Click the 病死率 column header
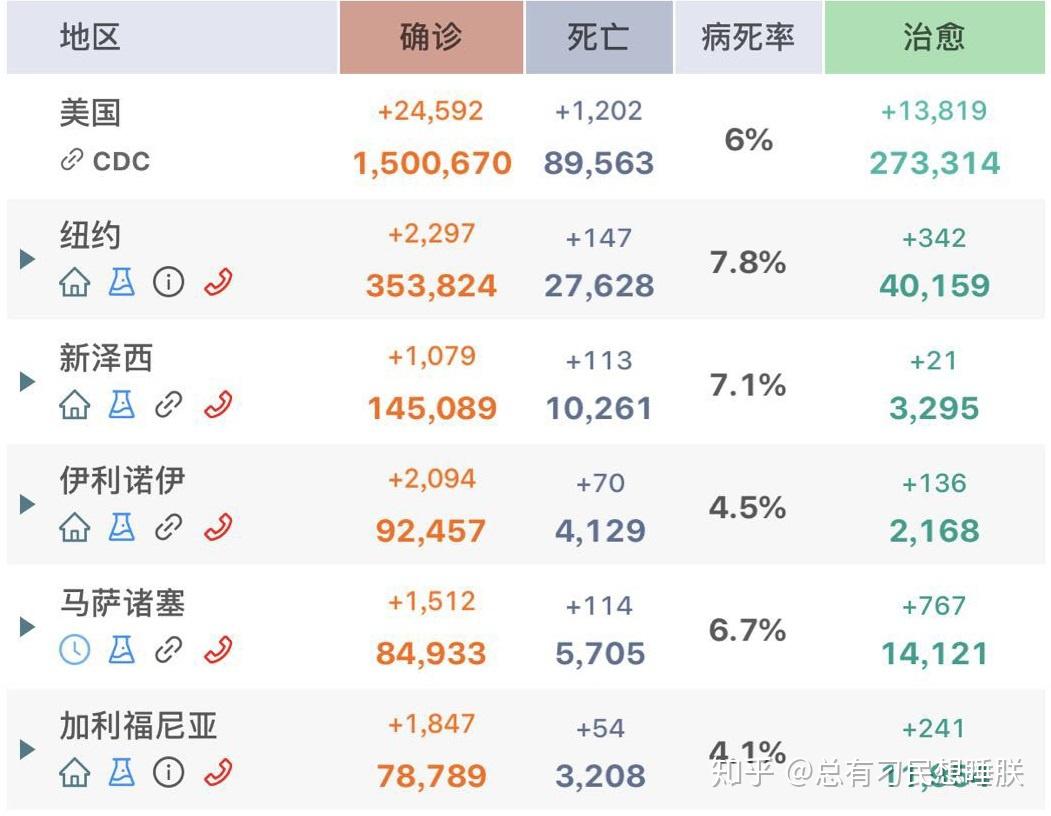The width and height of the screenshot is (1051, 816). coord(748,37)
